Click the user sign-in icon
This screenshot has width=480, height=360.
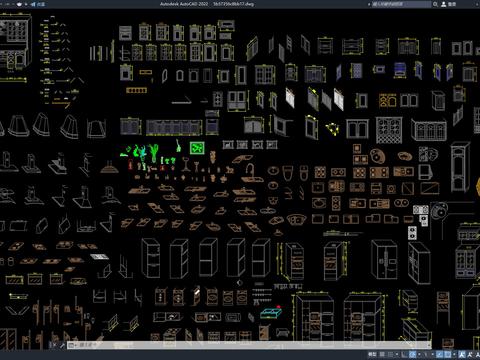coord(444,4)
